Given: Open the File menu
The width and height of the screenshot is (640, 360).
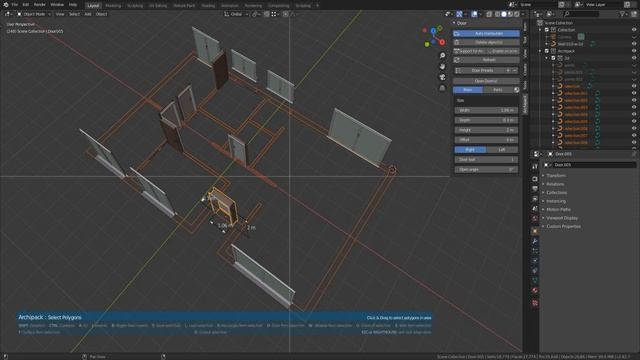Looking at the screenshot, I should 15,4.
